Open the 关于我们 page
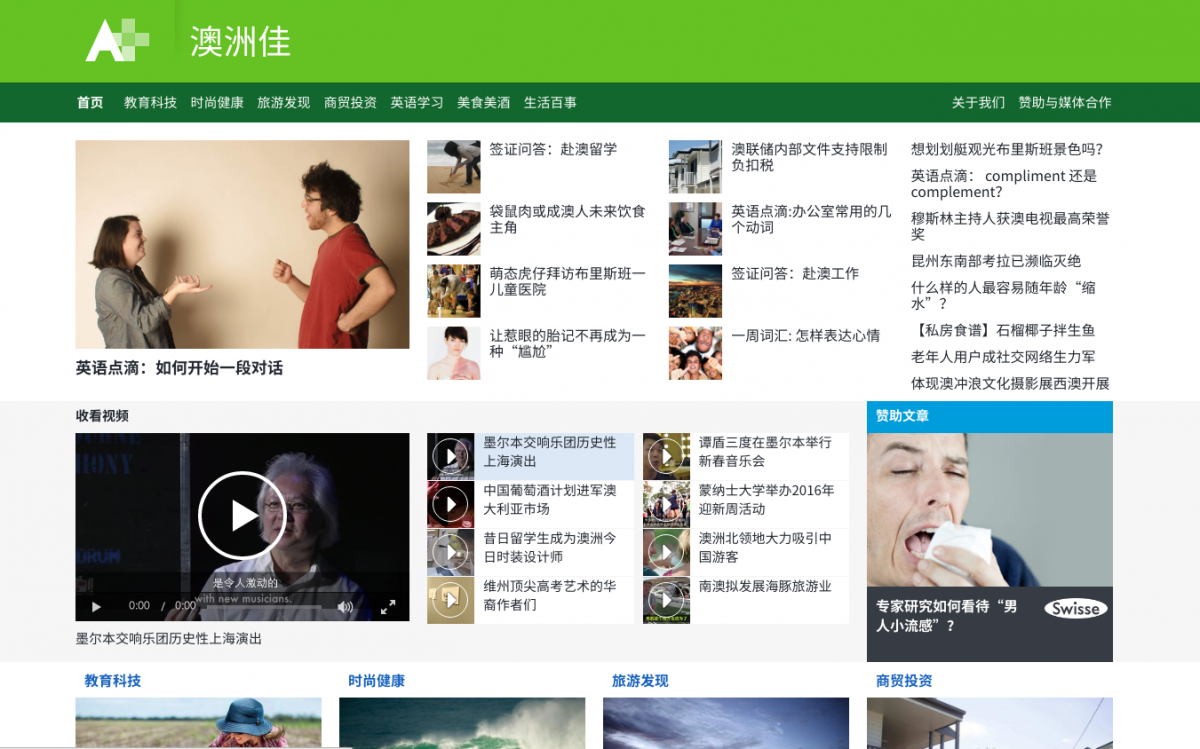Viewport: 1200px width, 749px height. (x=977, y=102)
